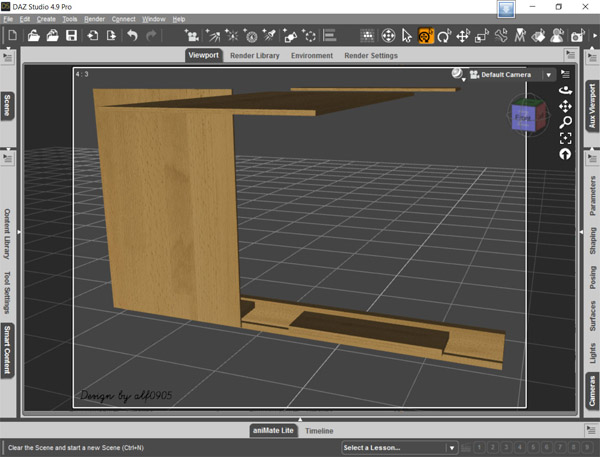Click the Save scene floppy disk icon
This screenshot has height=457, width=600.
pos(71,36)
